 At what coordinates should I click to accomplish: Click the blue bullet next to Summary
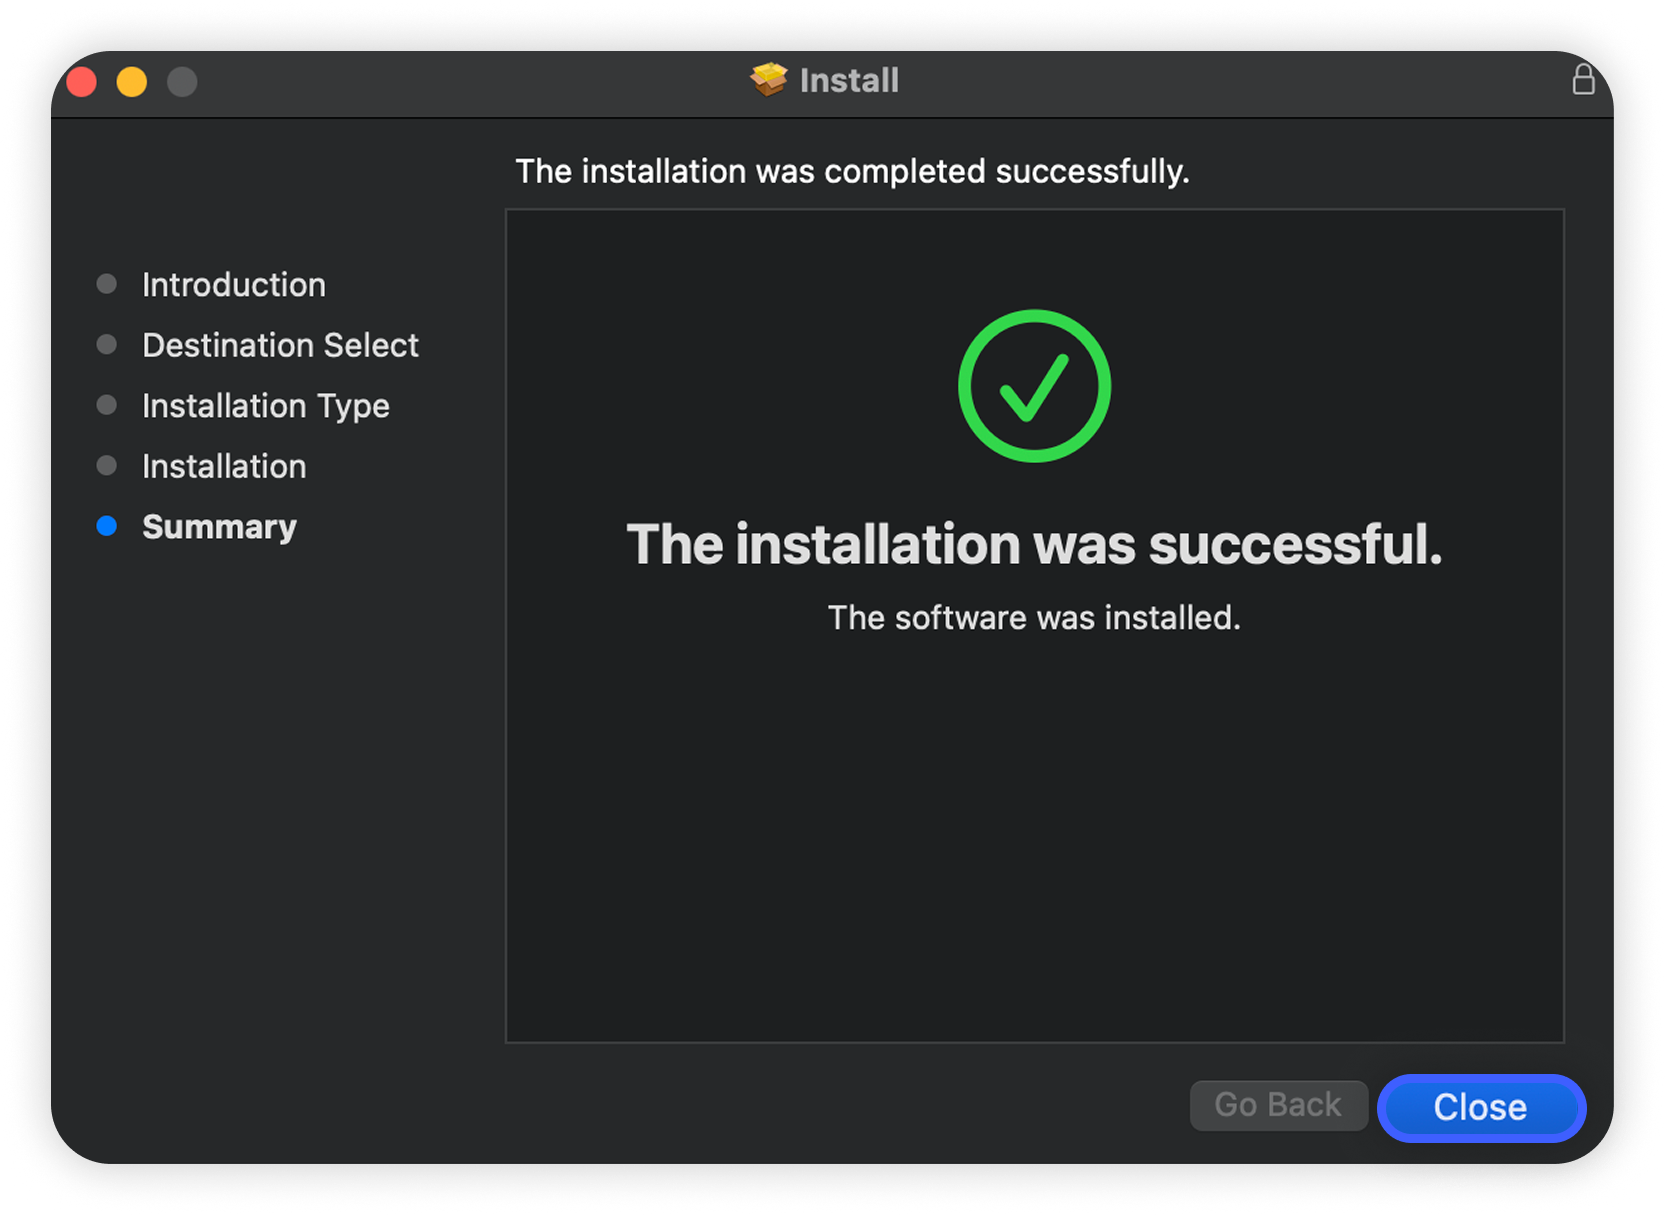click(x=107, y=526)
